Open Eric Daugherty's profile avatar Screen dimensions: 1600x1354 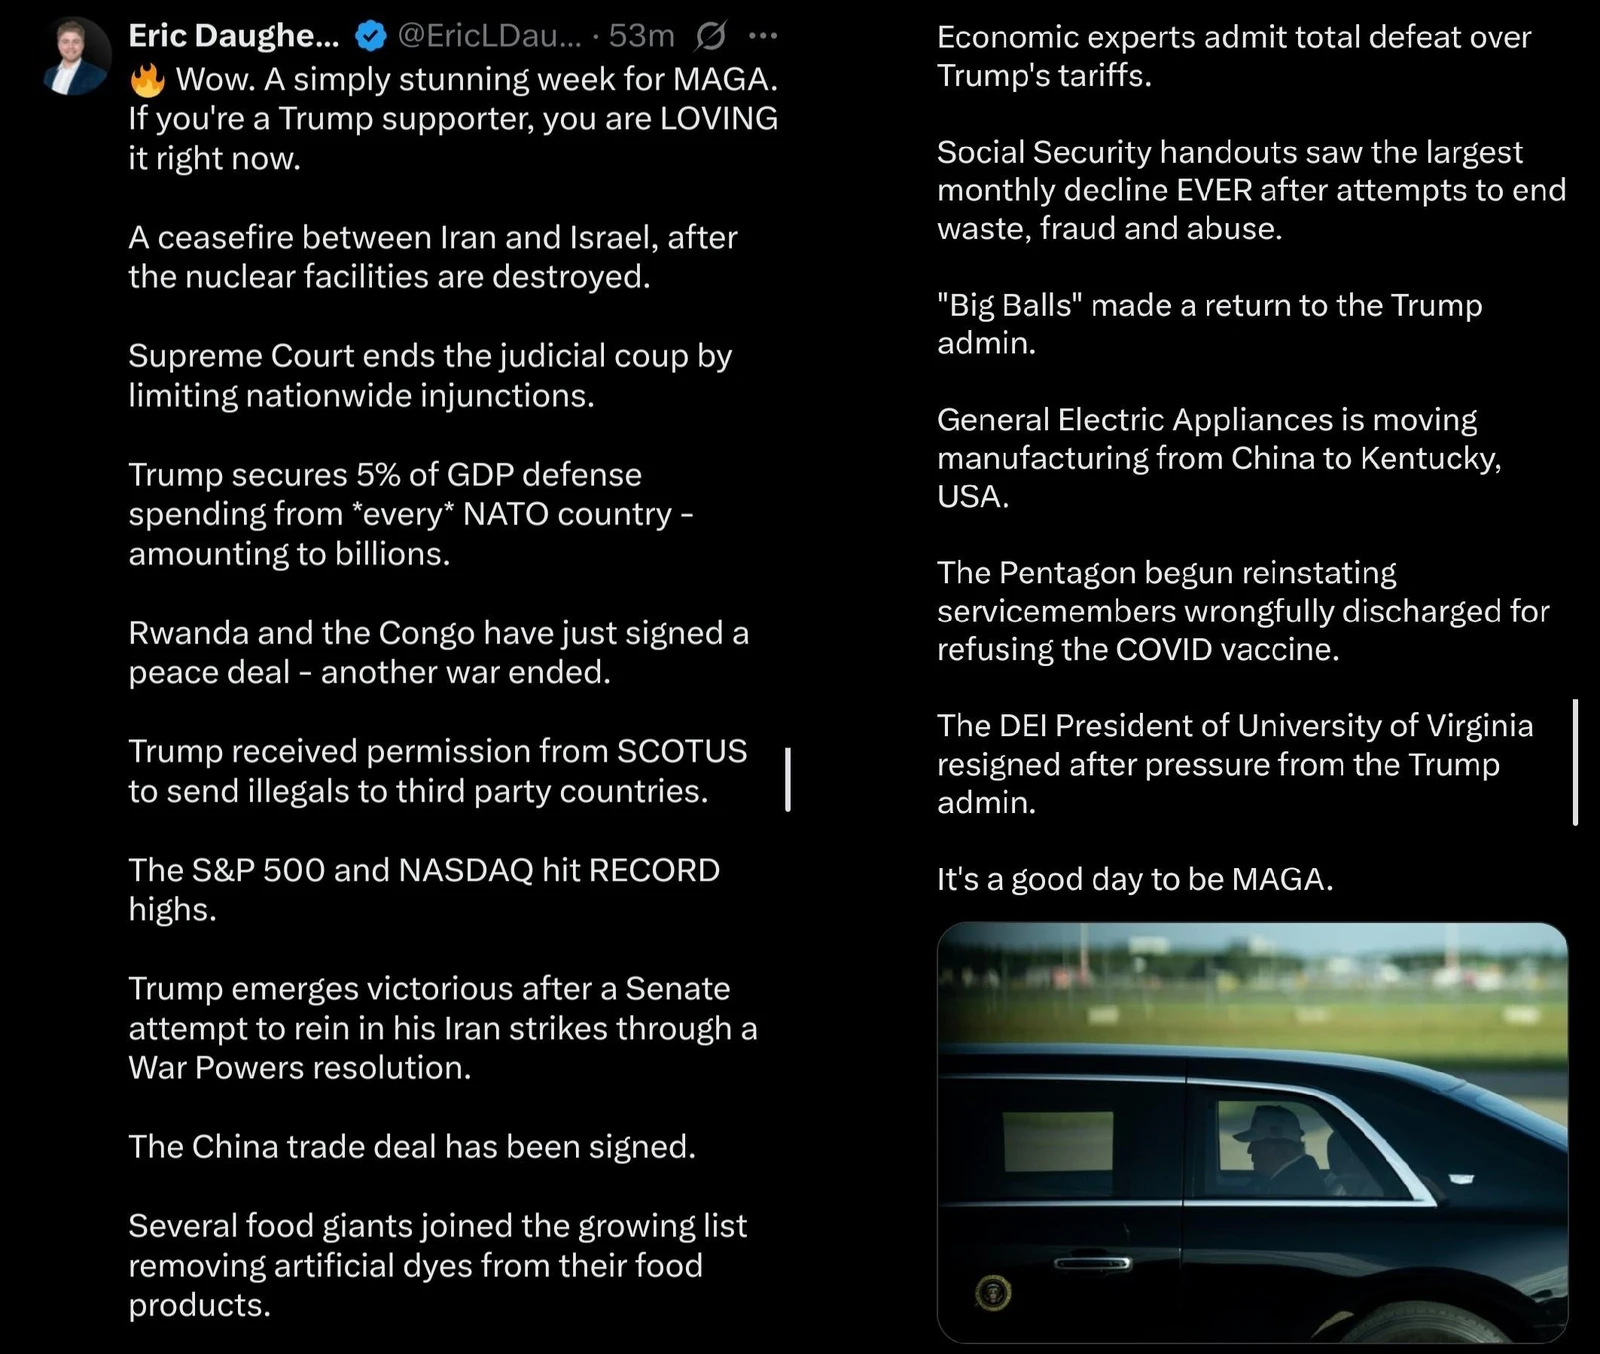point(74,57)
